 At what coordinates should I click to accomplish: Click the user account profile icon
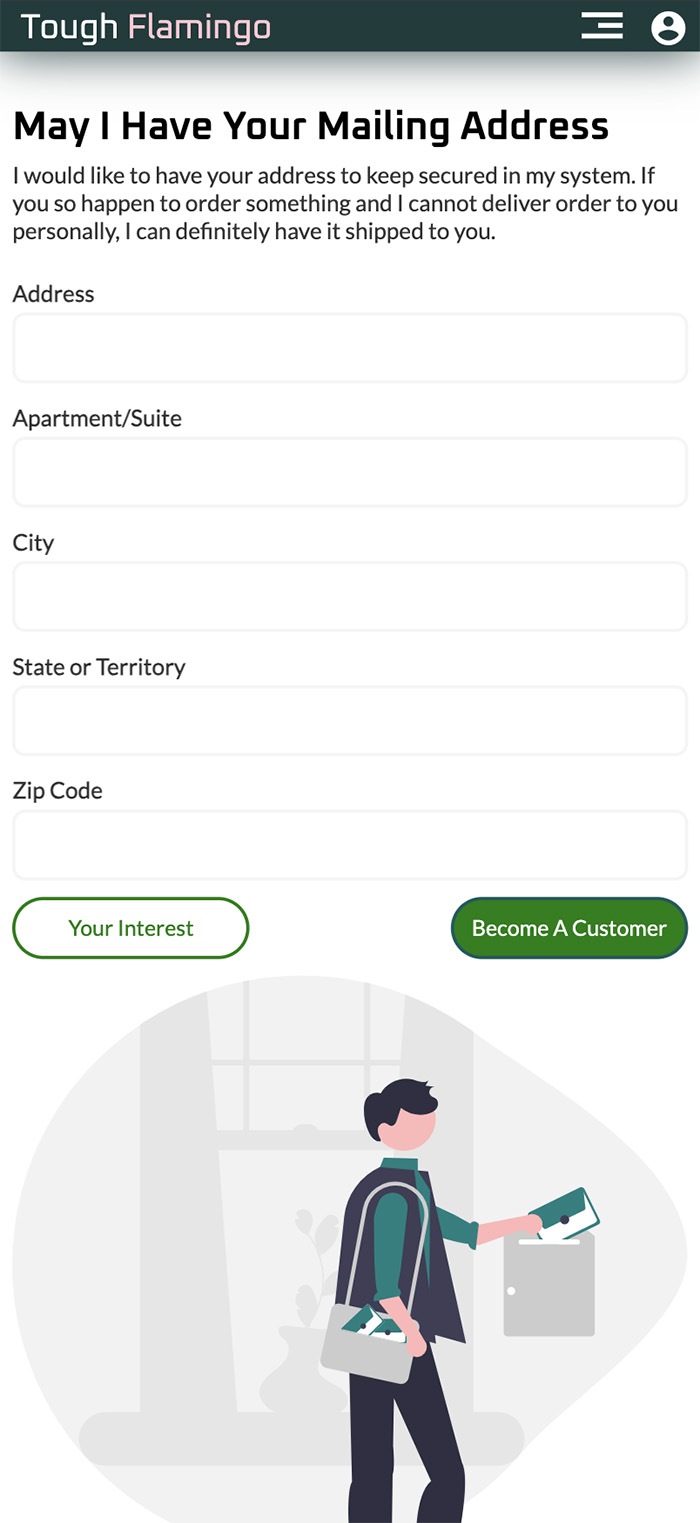pyautogui.click(x=667, y=27)
